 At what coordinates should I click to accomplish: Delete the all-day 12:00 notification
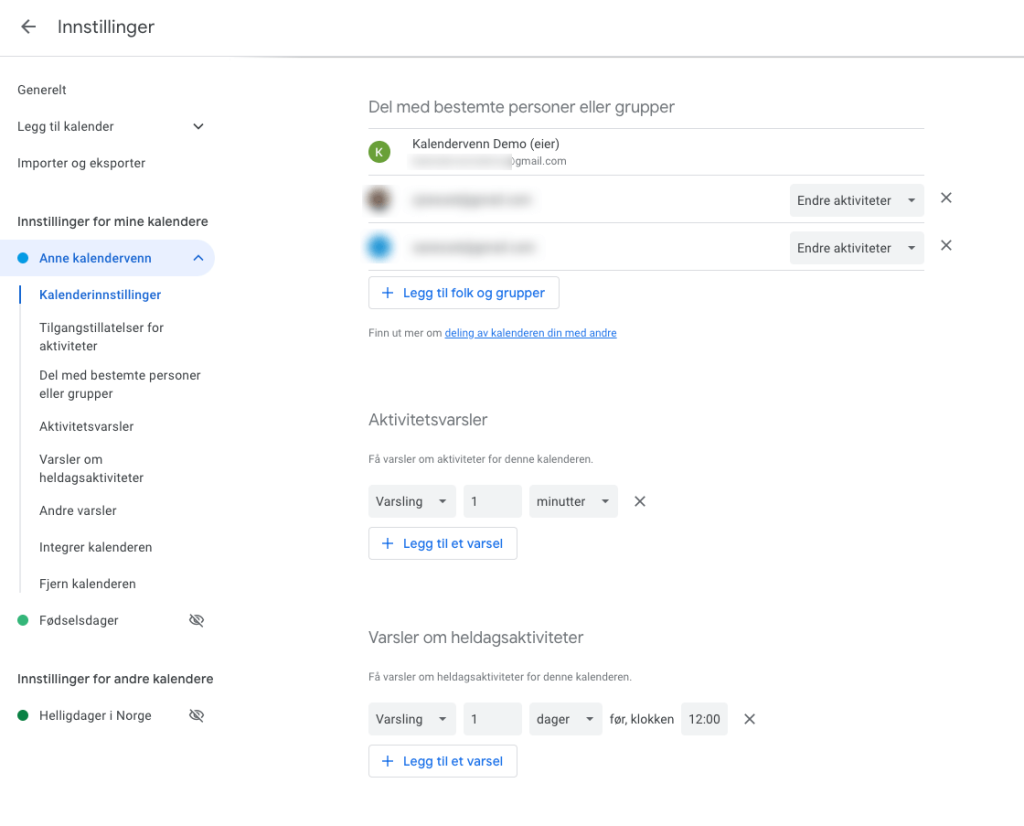(x=749, y=719)
